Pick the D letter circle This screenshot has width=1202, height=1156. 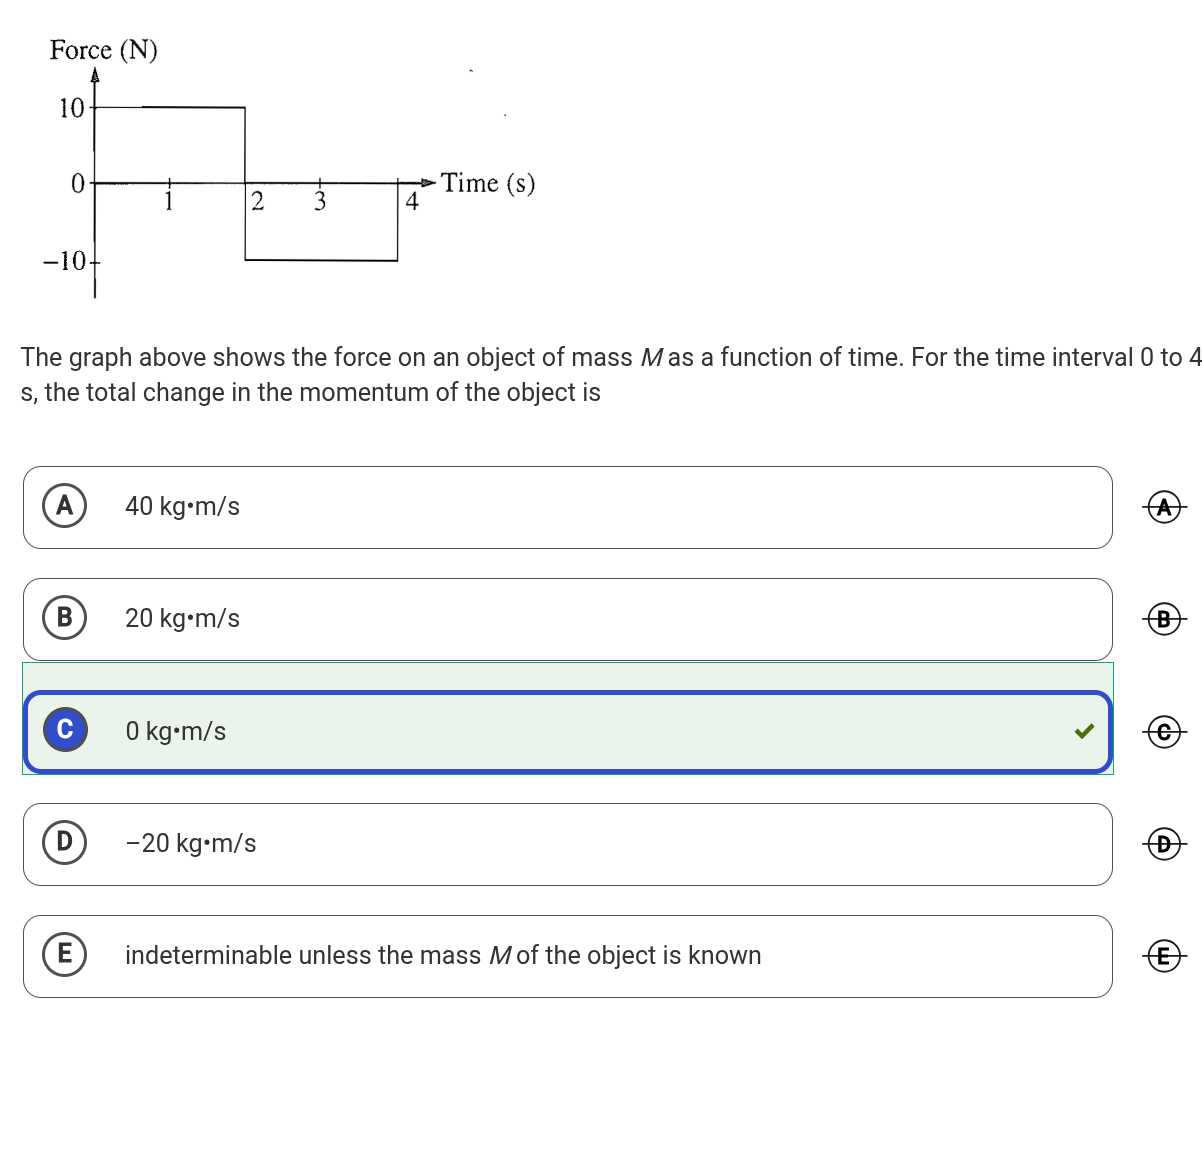(x=65, y=842)
